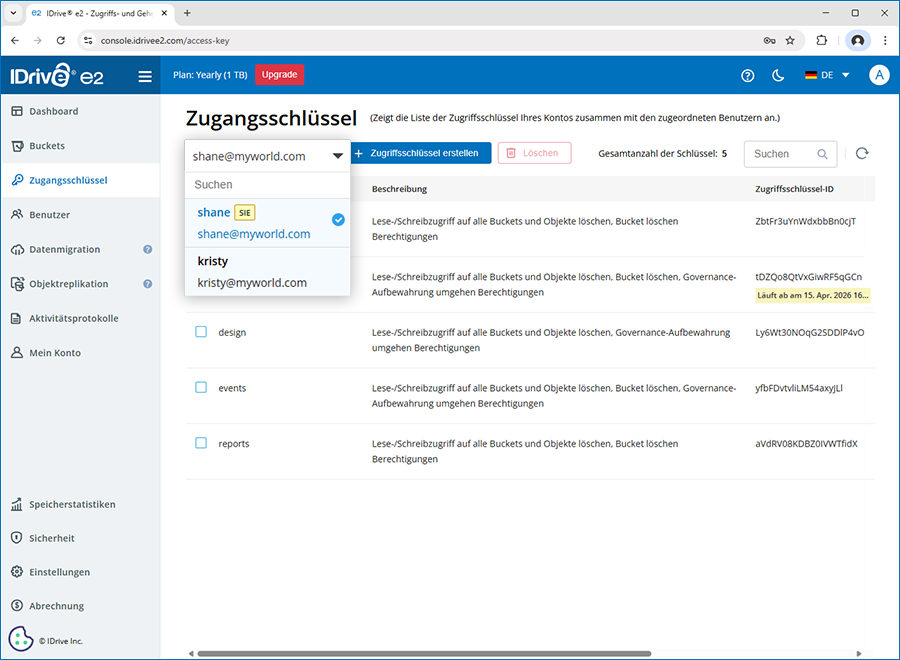
Task: Open Chrome profile icon
Action: coord(858,40)
